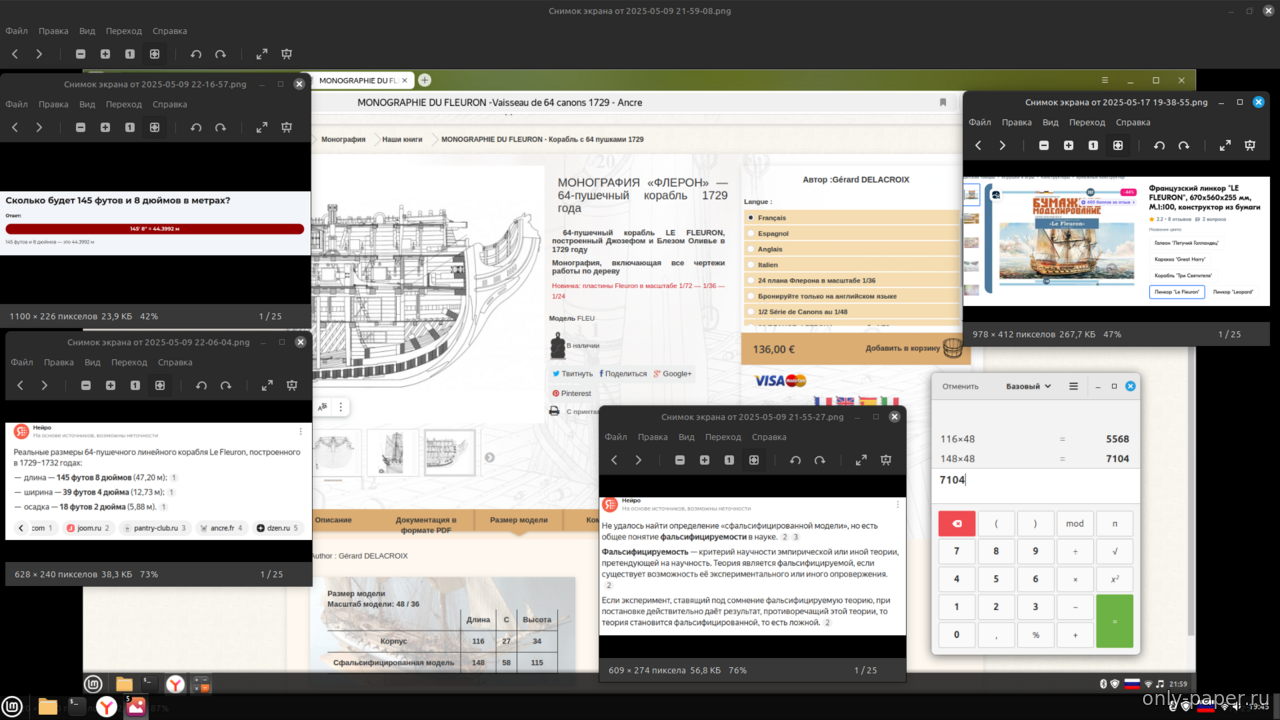1280x720 pixels.
Task: Open fullscreen mode in main 21-59-08 viewer
Action: 262,54
